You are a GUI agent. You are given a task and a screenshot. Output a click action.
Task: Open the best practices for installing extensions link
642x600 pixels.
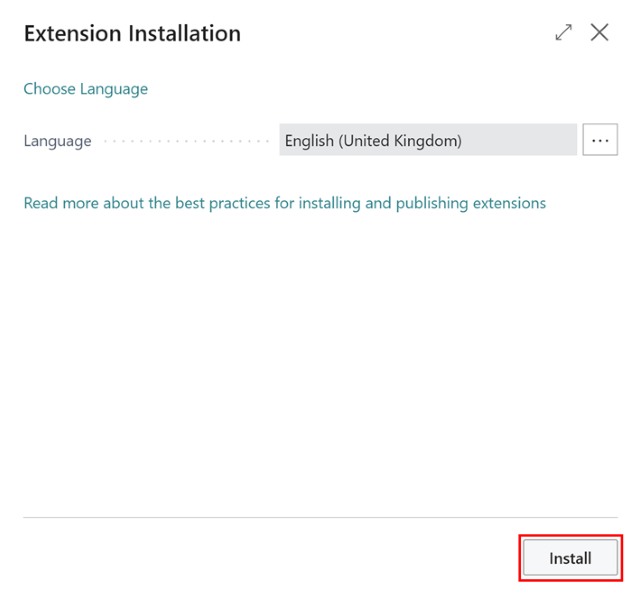(x=285, y=203)
